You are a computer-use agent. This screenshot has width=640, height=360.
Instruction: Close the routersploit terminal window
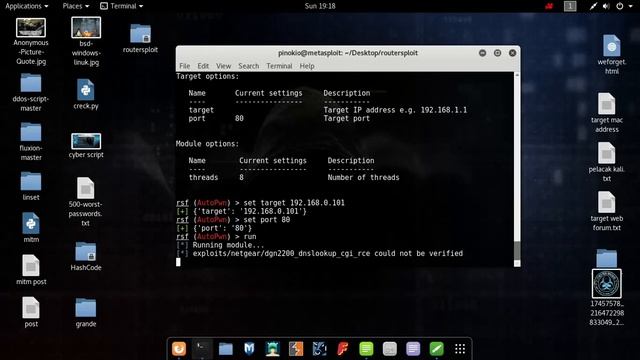pyautogui.click(x=512, y=53)
